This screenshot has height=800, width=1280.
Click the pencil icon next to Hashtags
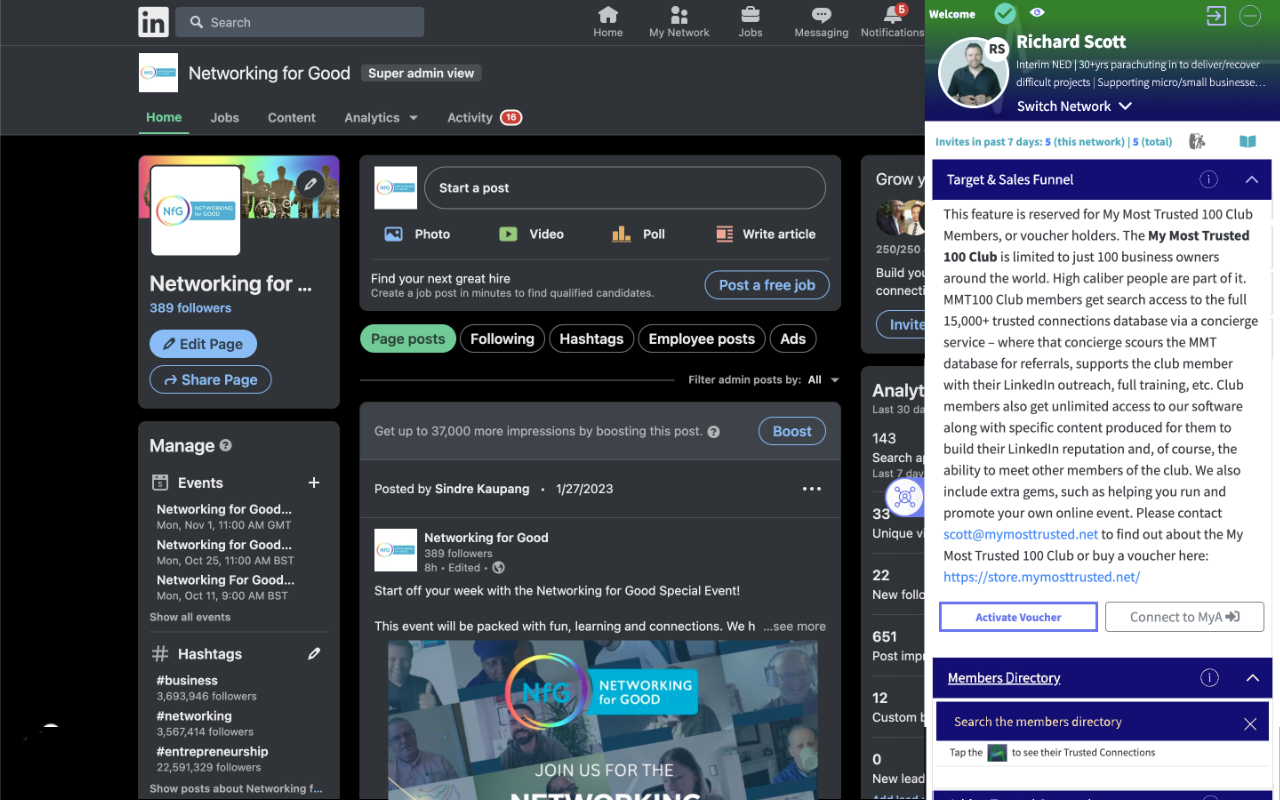pyautogui.click(x=313, y=653)
